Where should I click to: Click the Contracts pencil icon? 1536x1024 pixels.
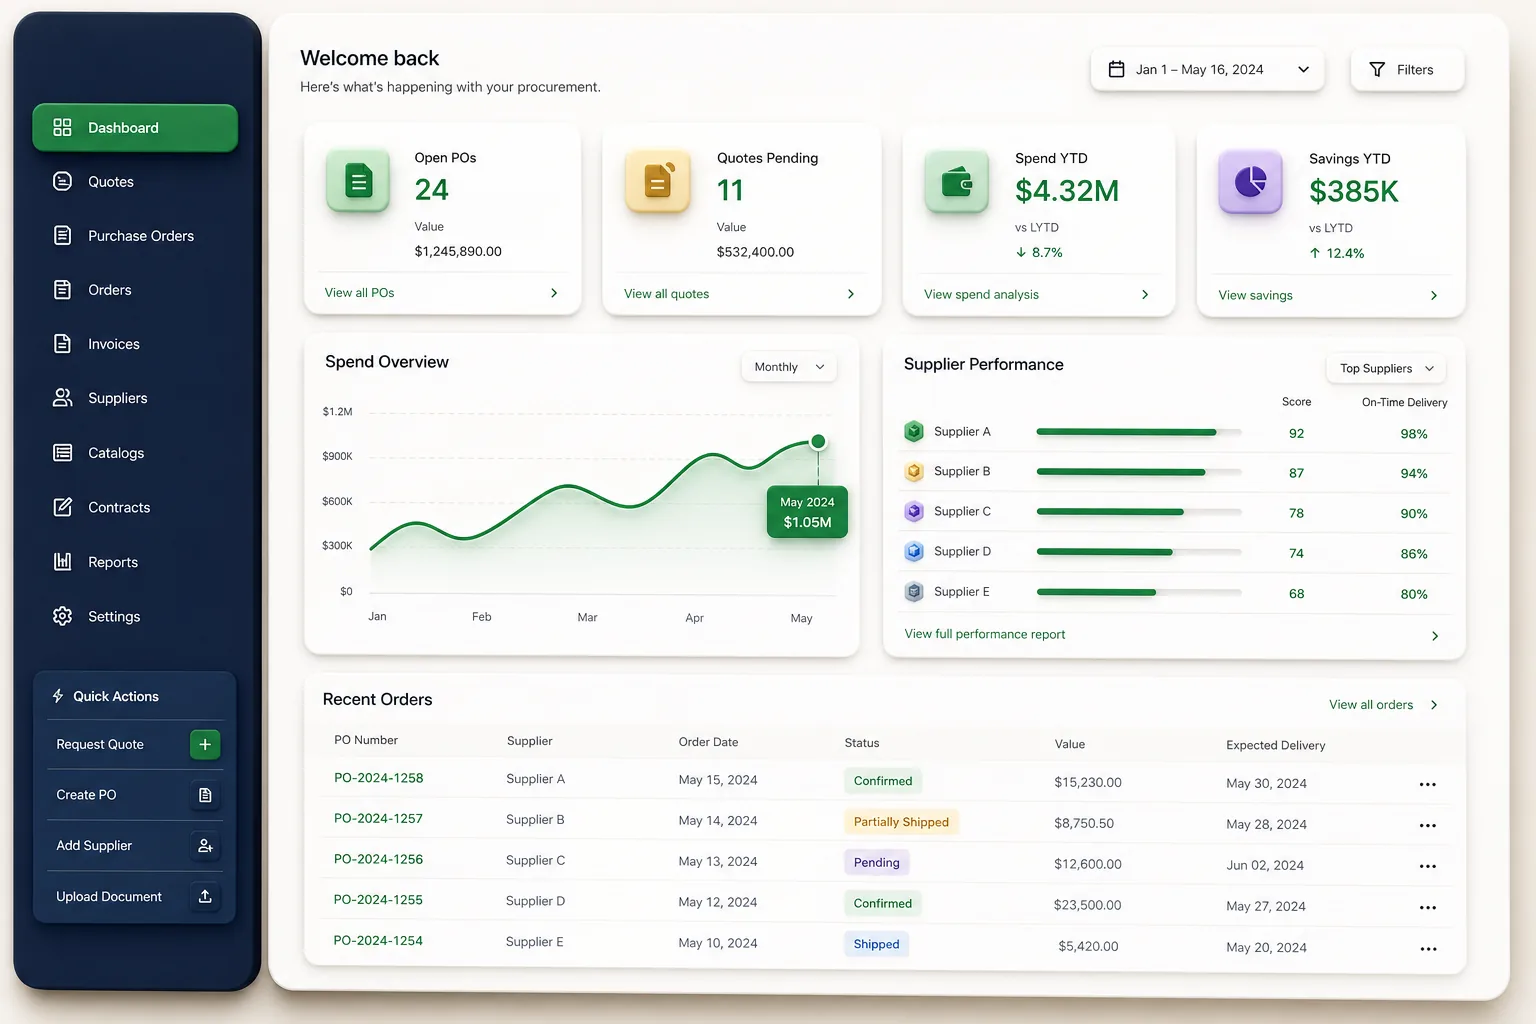62,507
